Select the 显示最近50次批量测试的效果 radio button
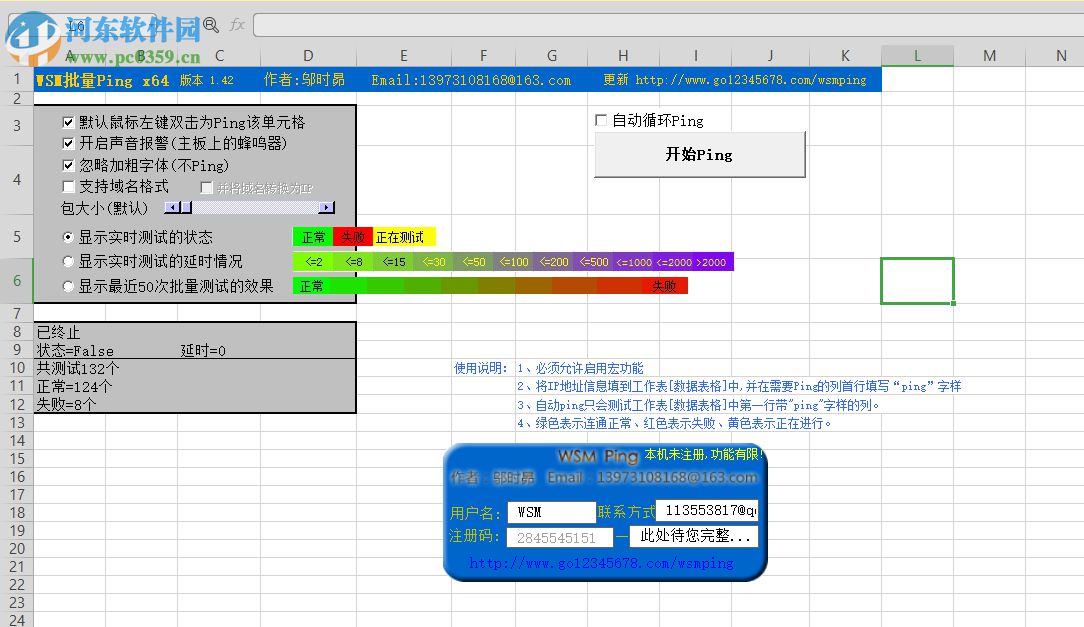Image resolution: width=1084 pixels, height=627 pixels. [x=67, y=283]
